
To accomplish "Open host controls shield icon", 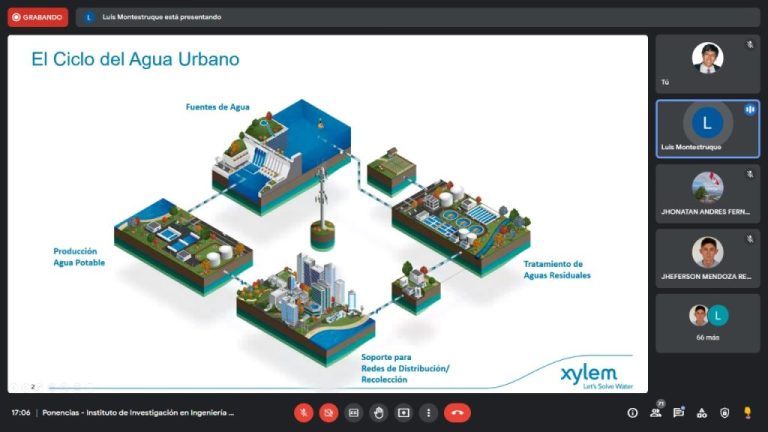I will (x=725, y=412).
